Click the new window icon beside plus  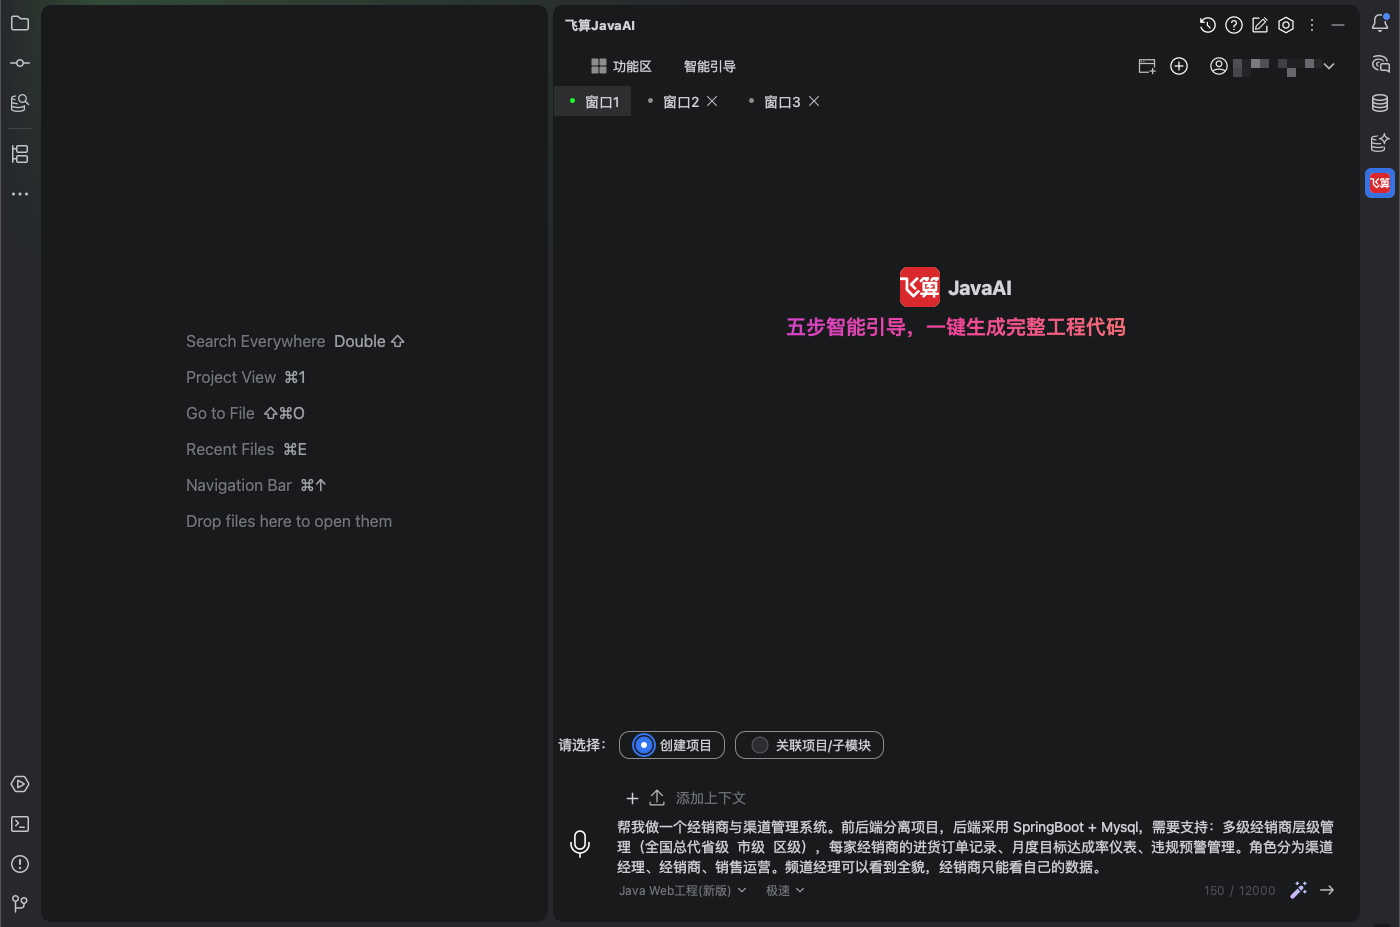1147,66
